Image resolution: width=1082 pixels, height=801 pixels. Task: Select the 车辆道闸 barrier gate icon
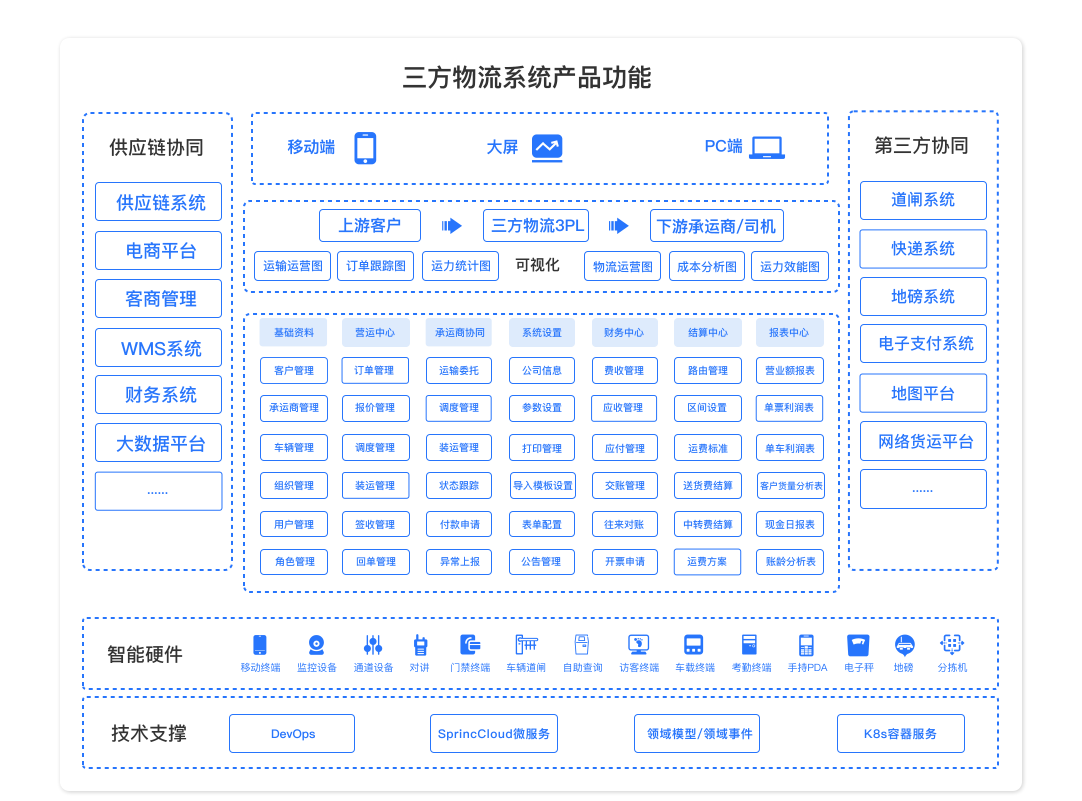(527, 644)
